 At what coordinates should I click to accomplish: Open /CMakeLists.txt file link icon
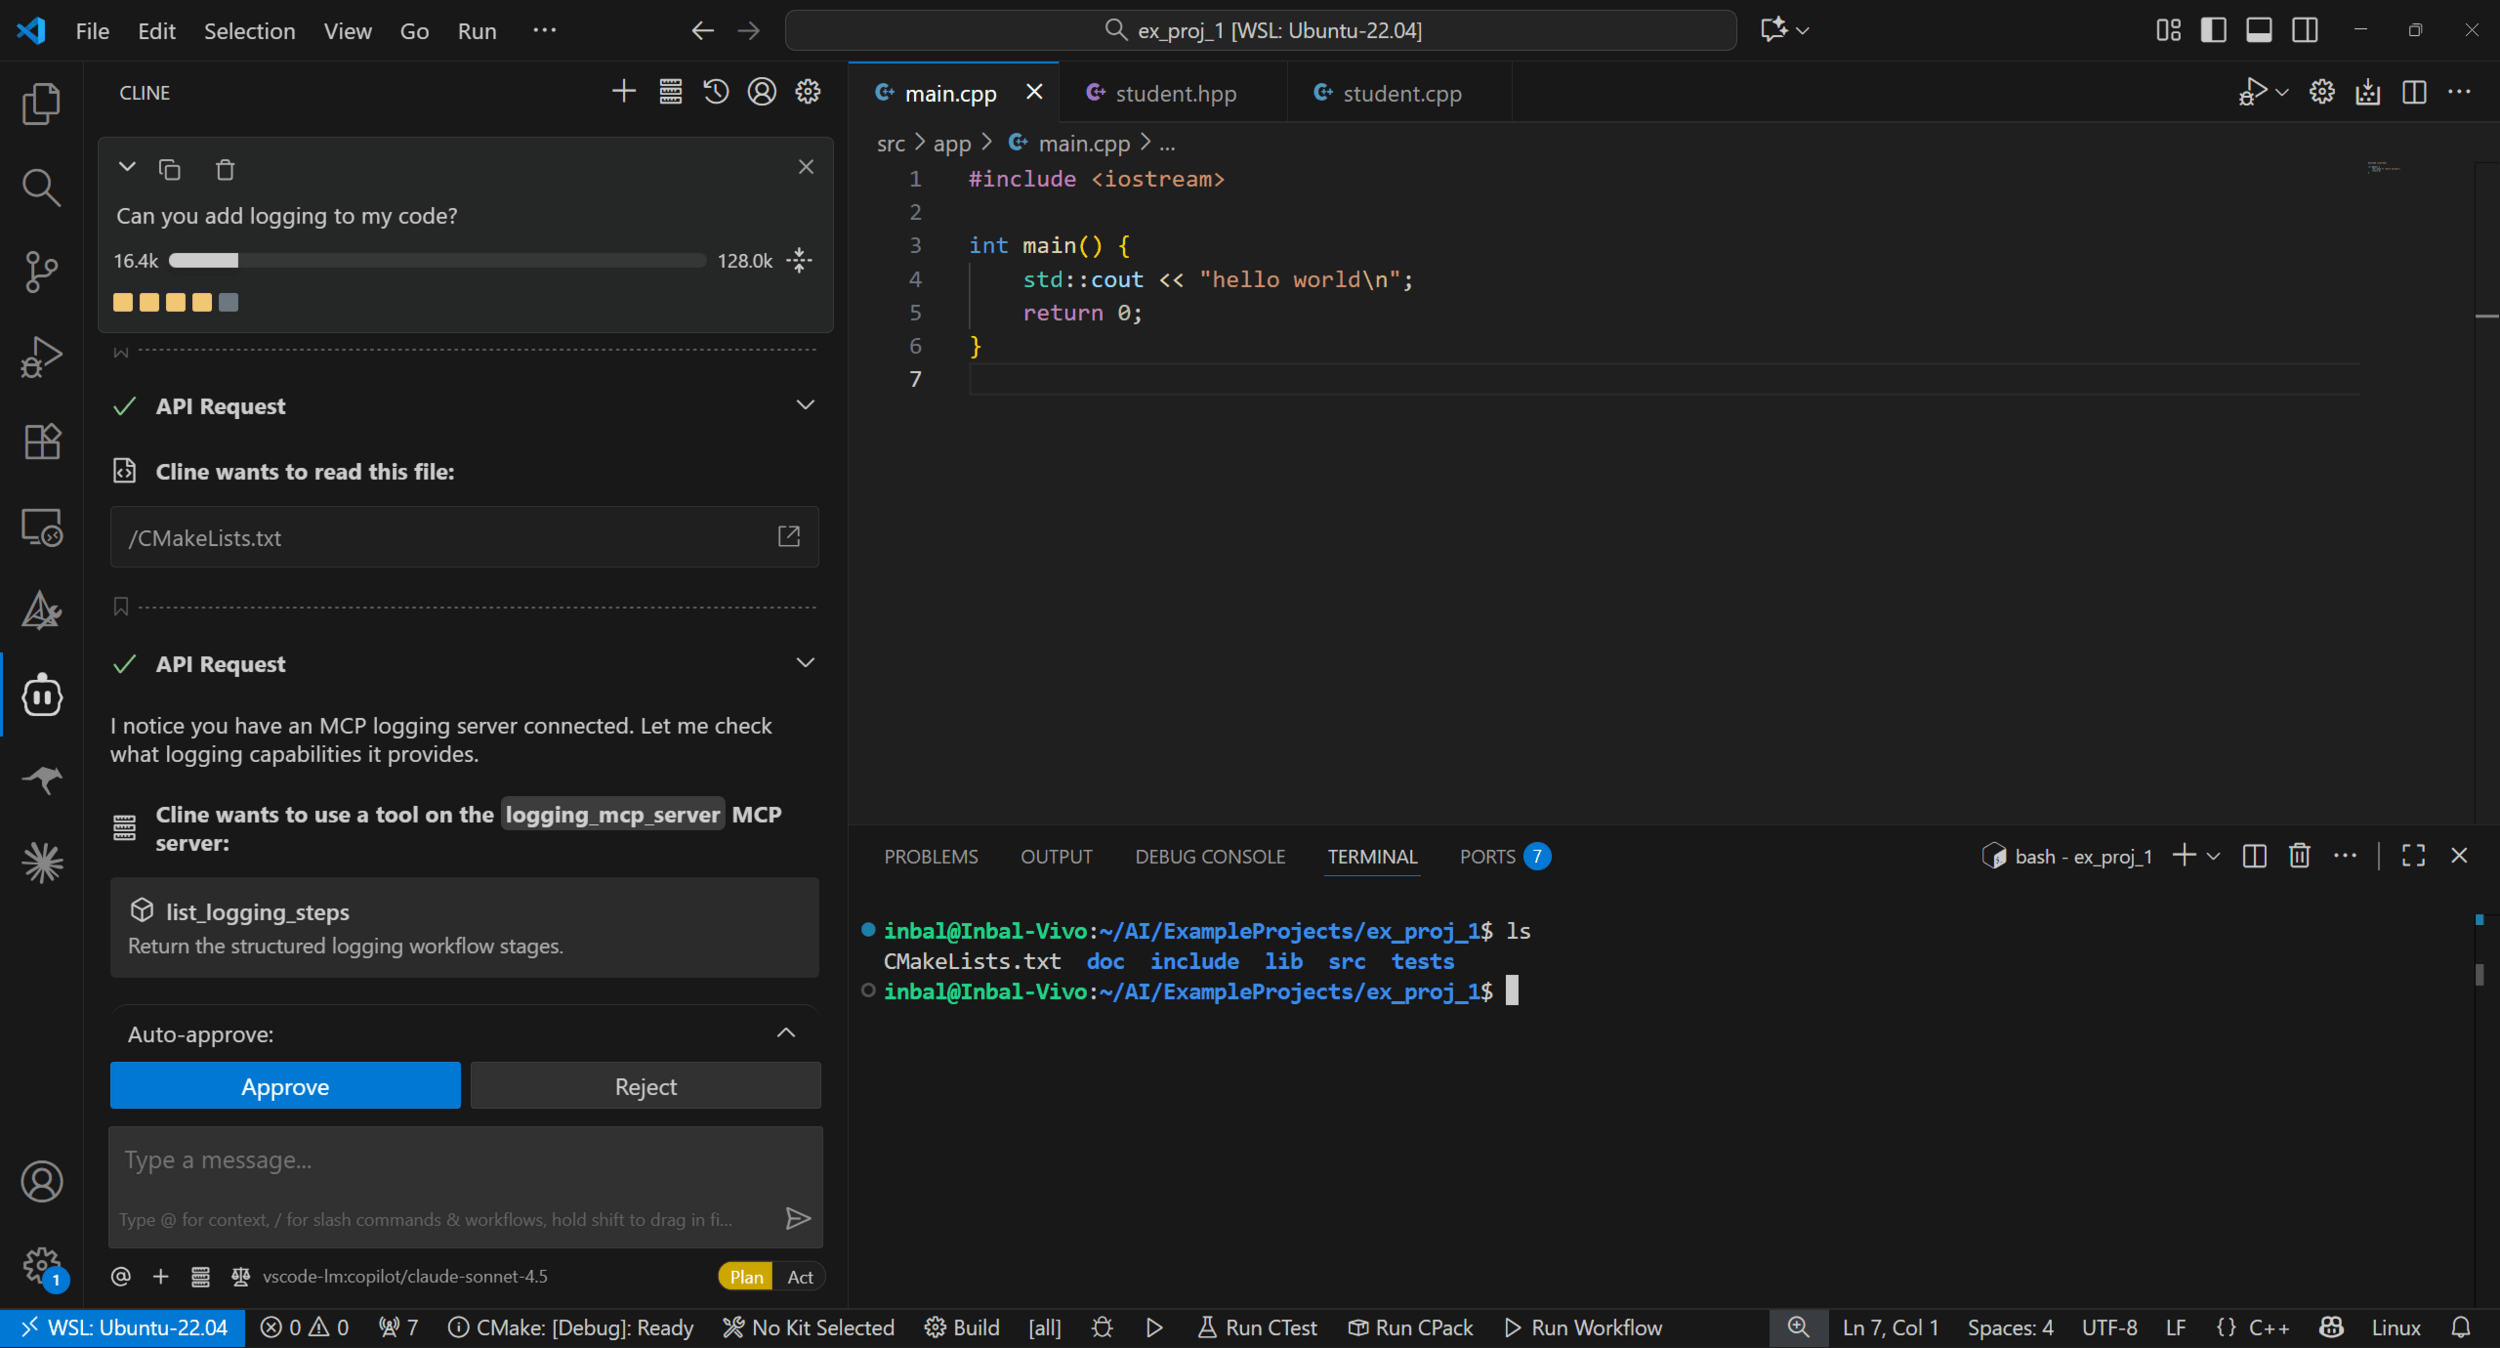pos(789,537)
